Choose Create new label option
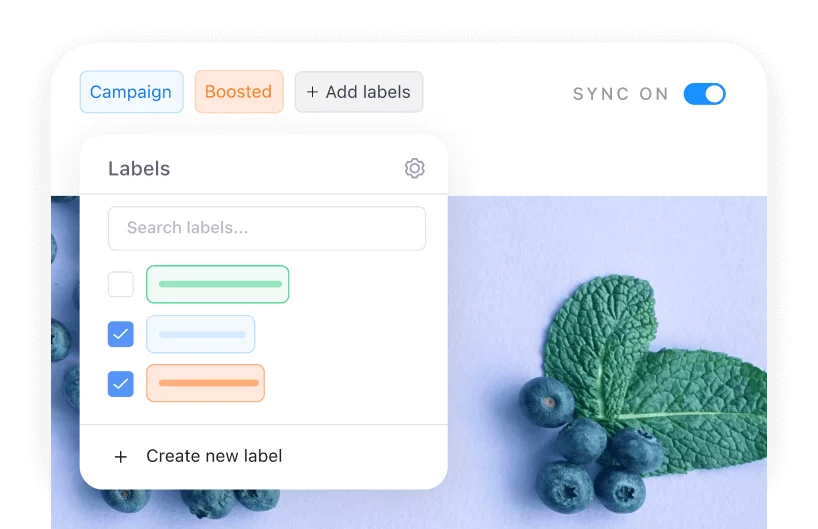 (x=214, y=456)
